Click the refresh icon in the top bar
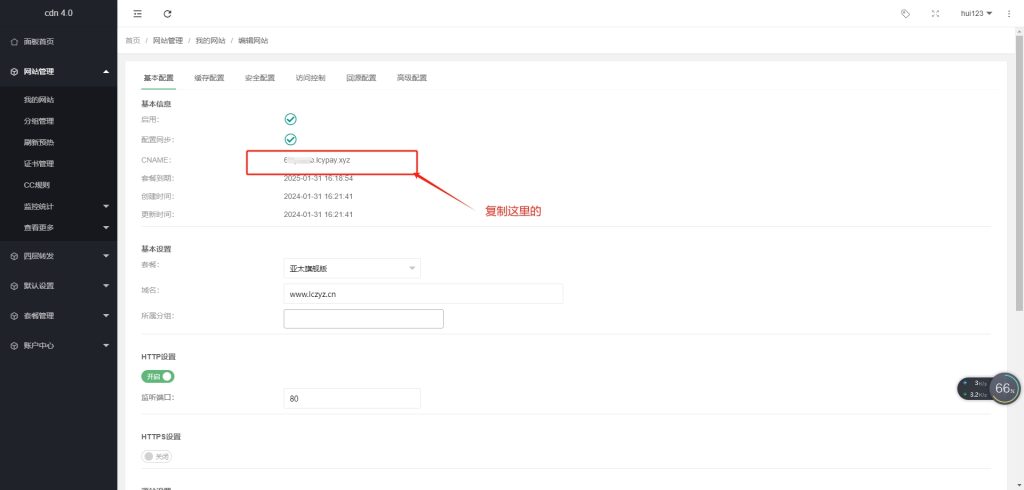Viewport: 1024px width, 490px height. [167, 14]
